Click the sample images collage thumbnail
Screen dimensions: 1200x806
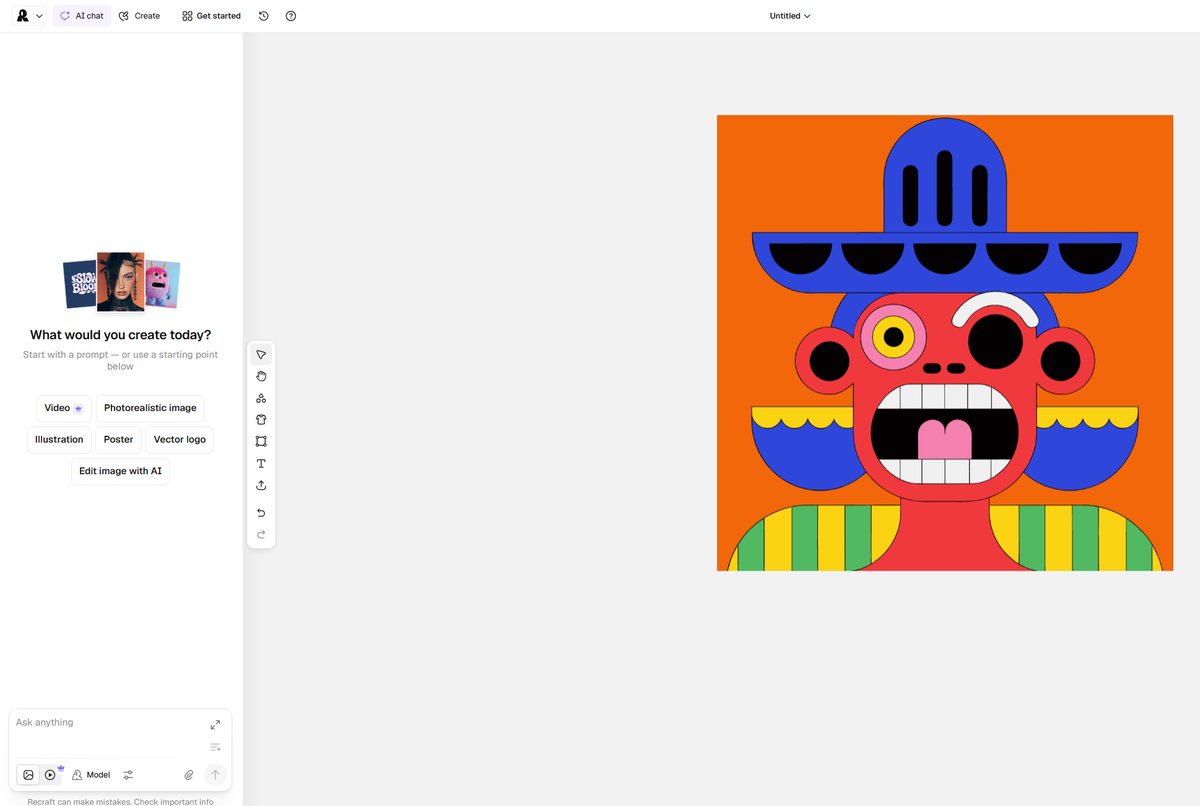click(121, 282)
